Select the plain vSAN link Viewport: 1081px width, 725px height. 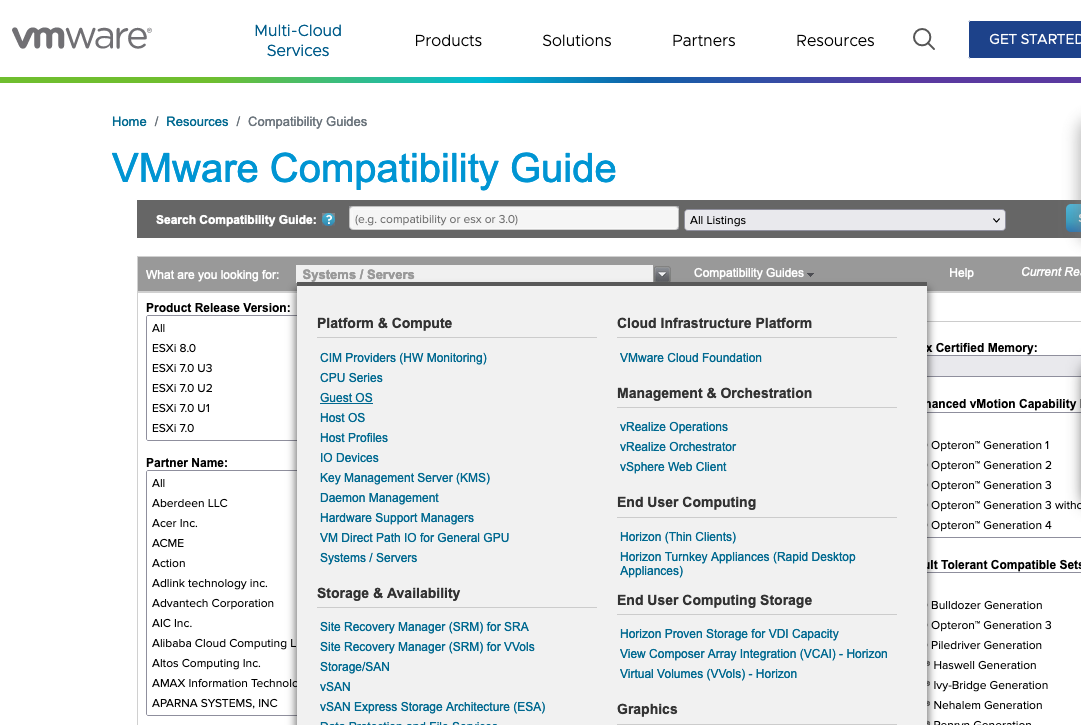(335, 686)
